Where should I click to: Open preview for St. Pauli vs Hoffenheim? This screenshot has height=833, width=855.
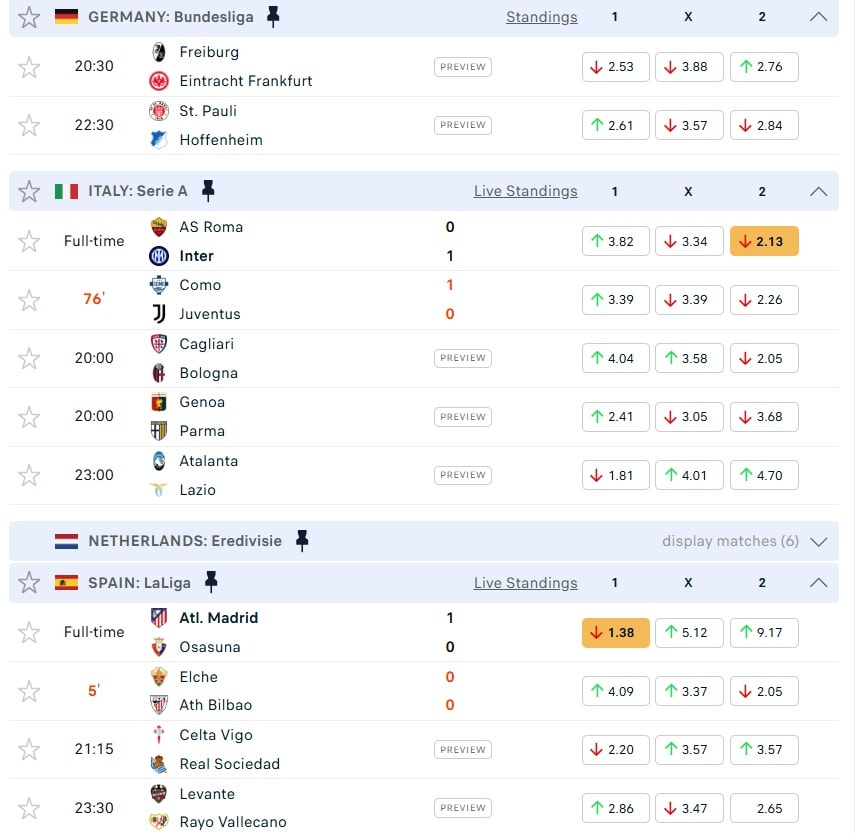[x=462, y=125]
